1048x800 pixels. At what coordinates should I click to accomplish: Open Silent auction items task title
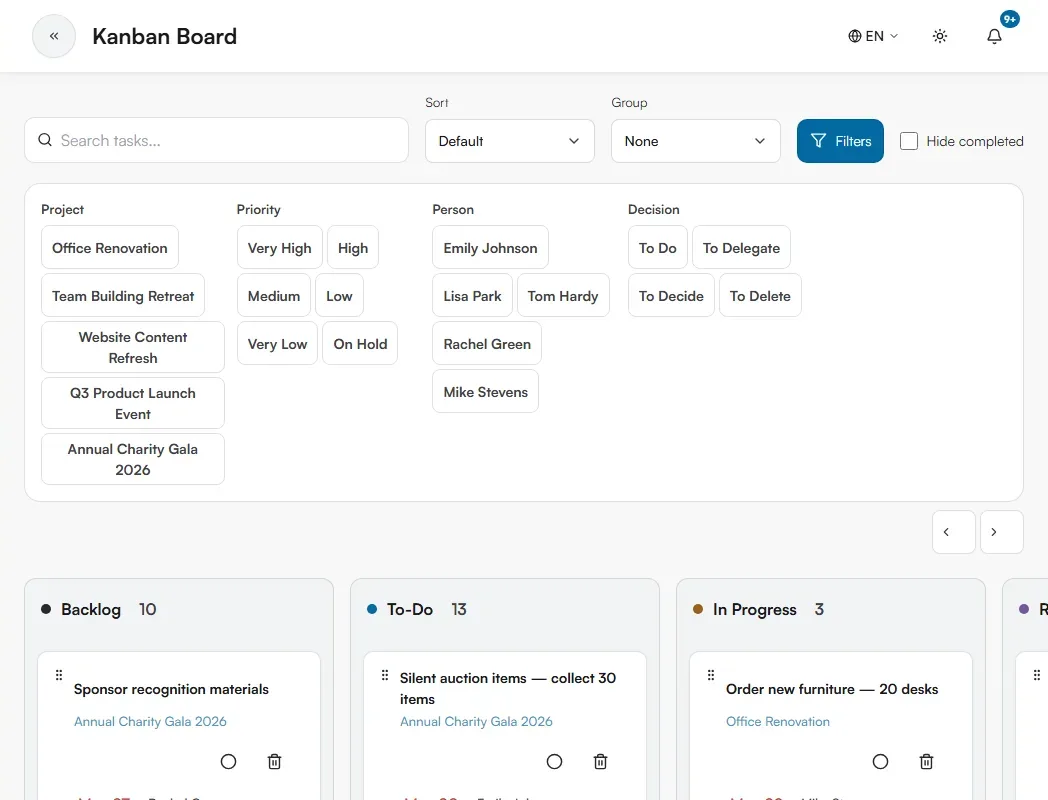(x=508, y=688)
